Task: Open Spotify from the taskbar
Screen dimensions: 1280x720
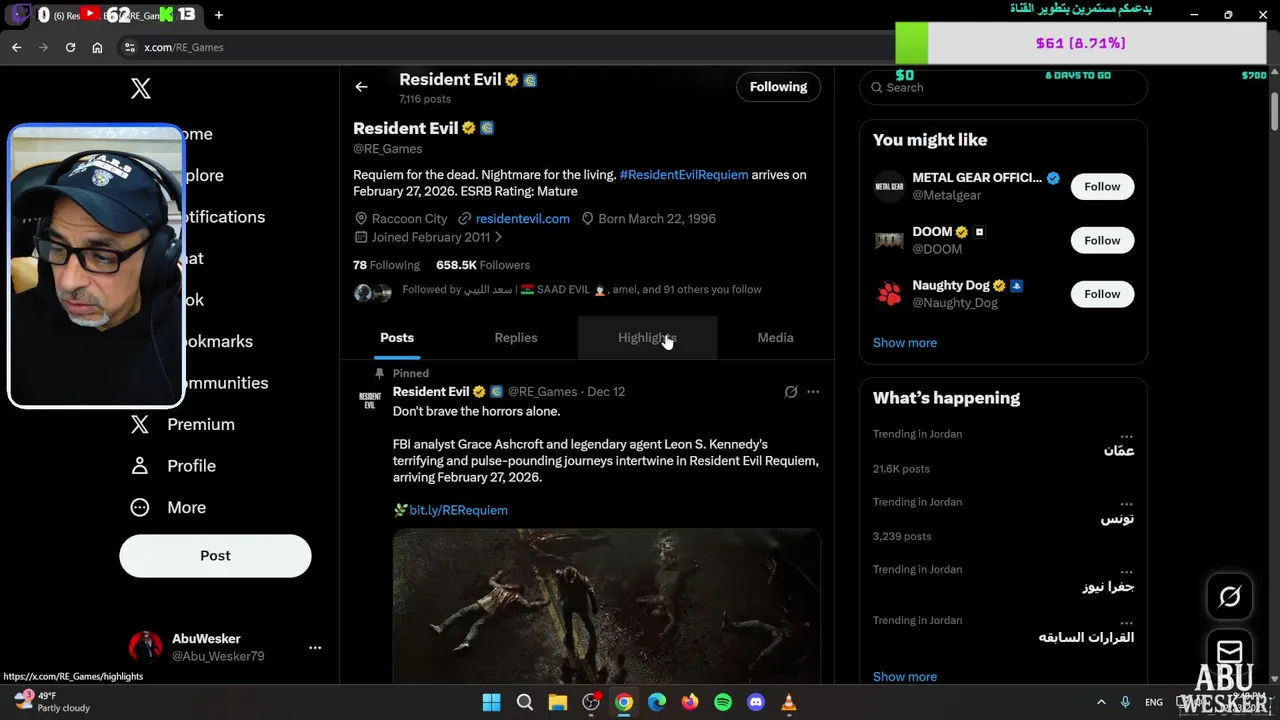Action: [723, 702]
